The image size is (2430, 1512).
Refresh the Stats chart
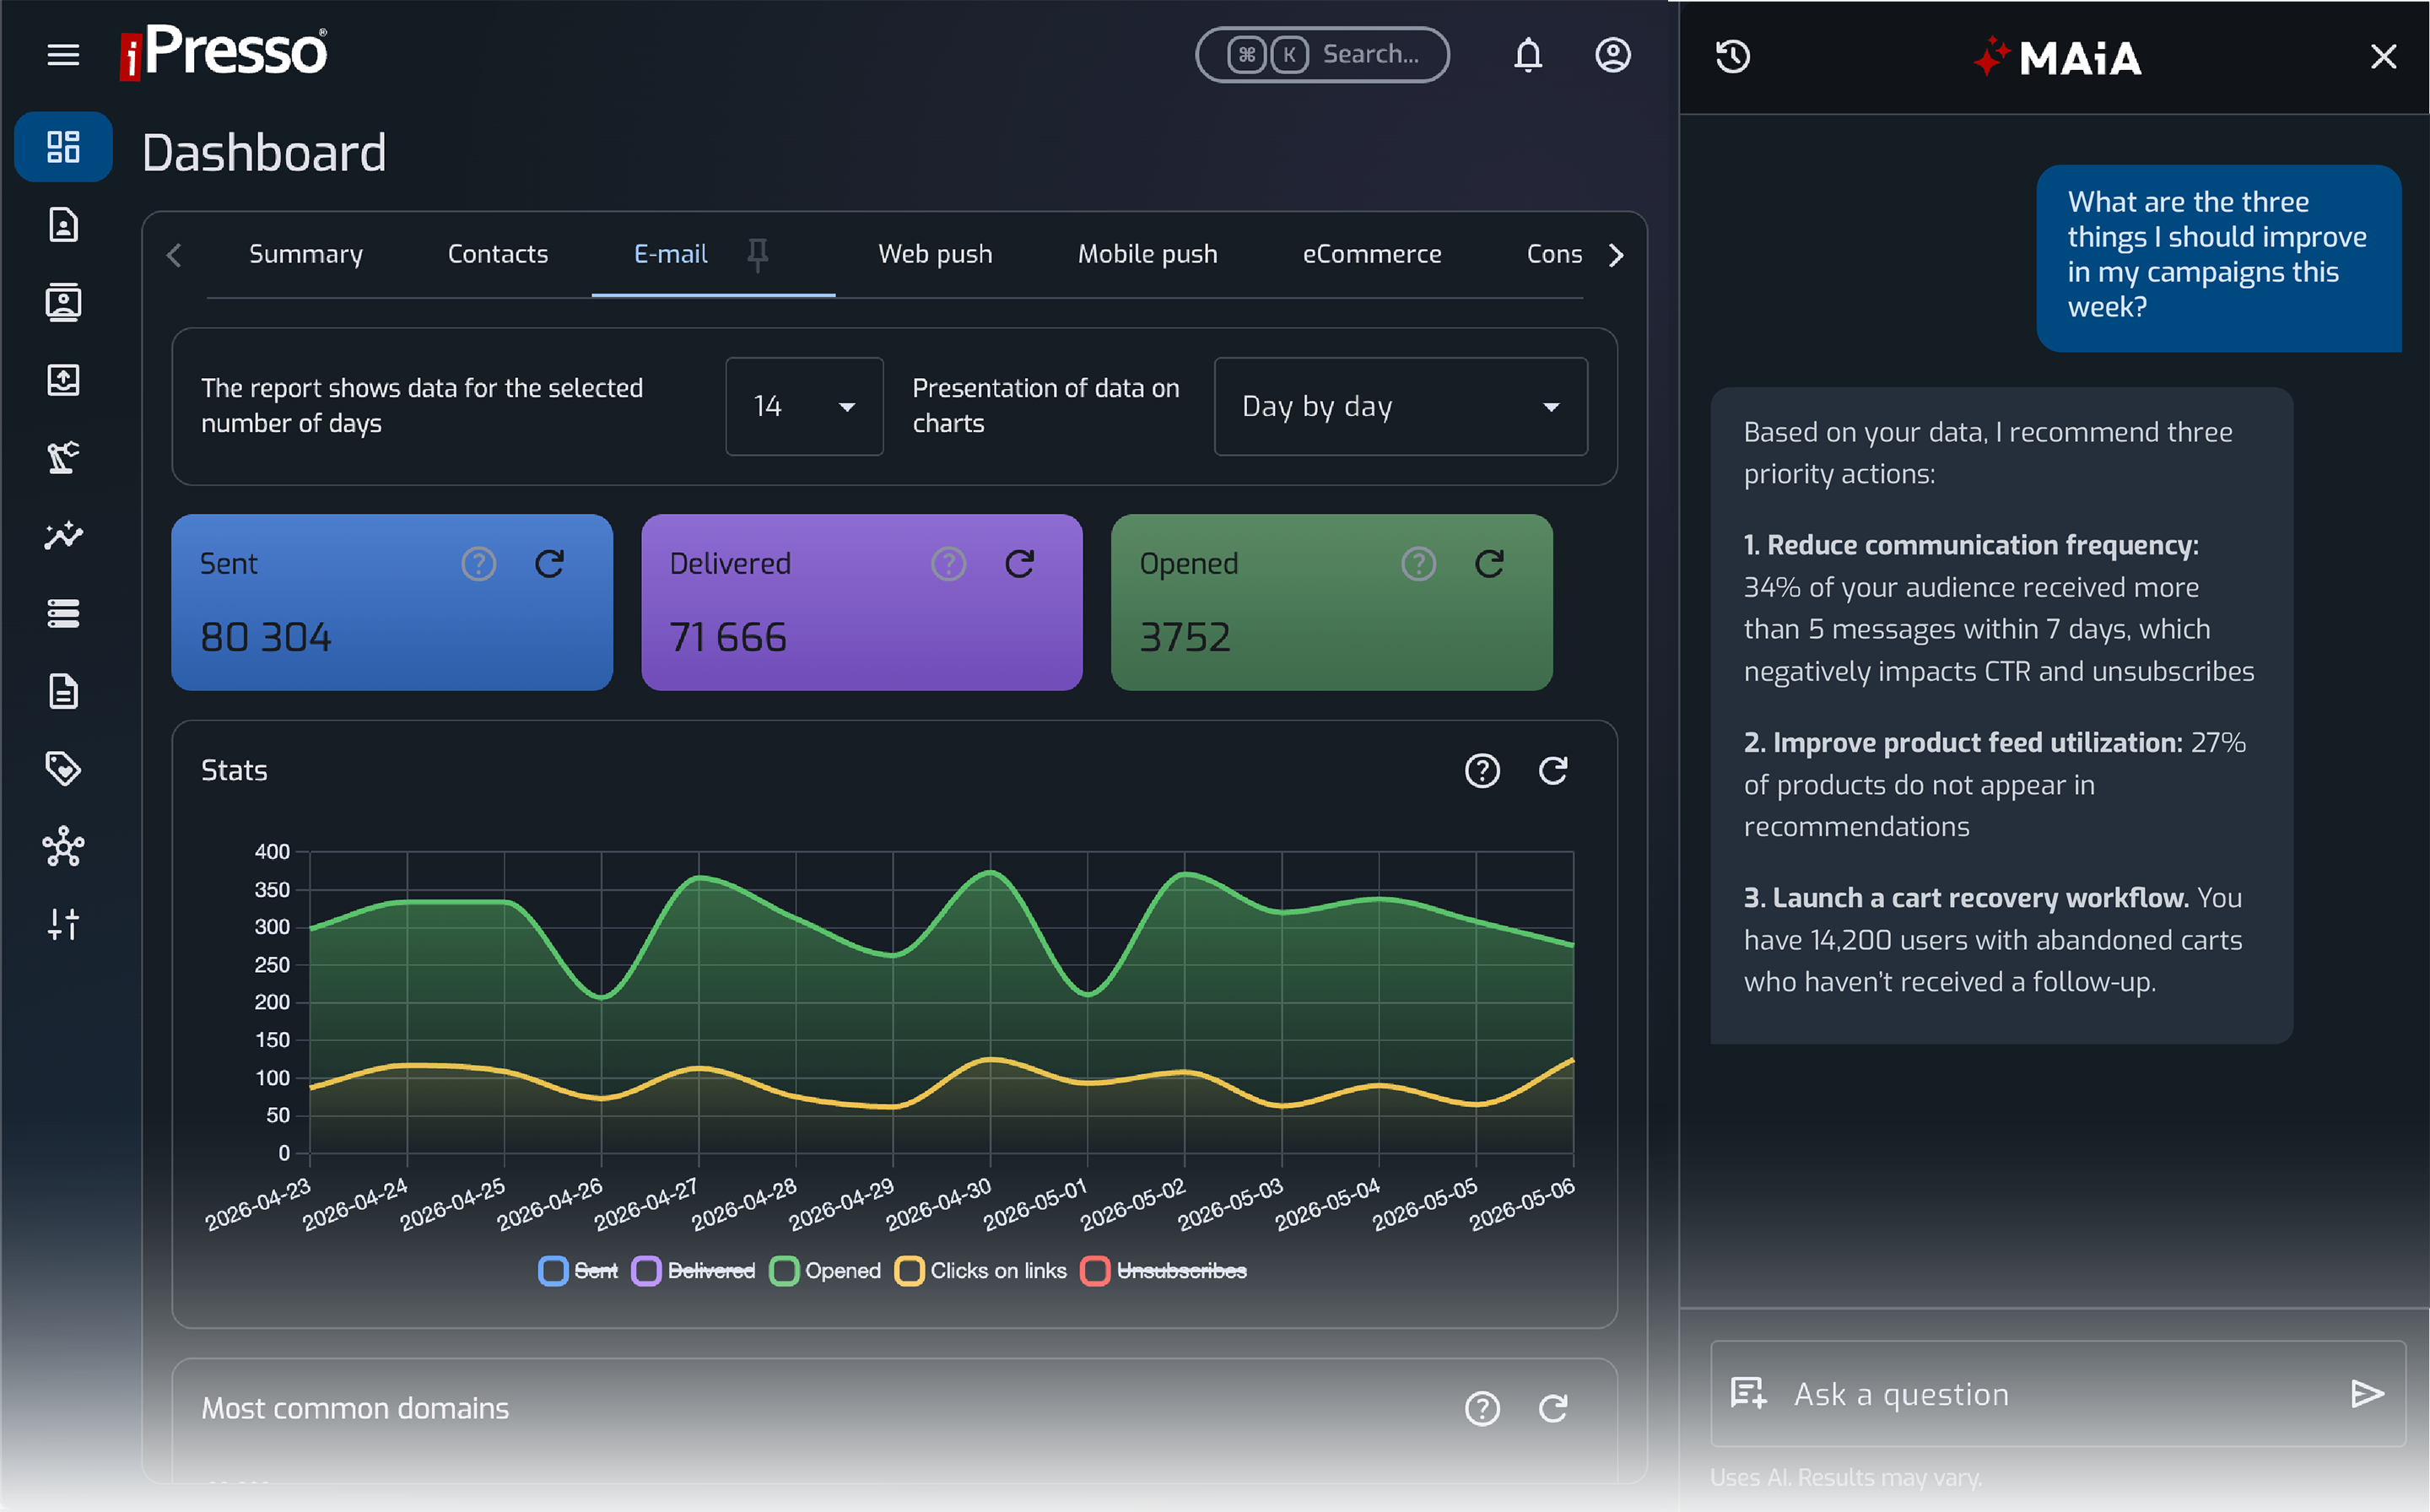[x=1552, y=770]
